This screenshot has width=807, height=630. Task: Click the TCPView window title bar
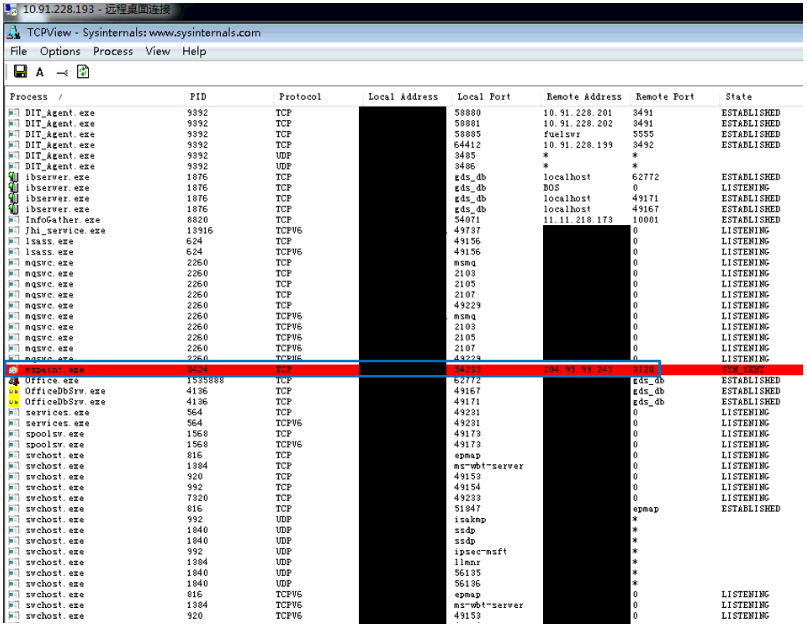coord(404,32)
